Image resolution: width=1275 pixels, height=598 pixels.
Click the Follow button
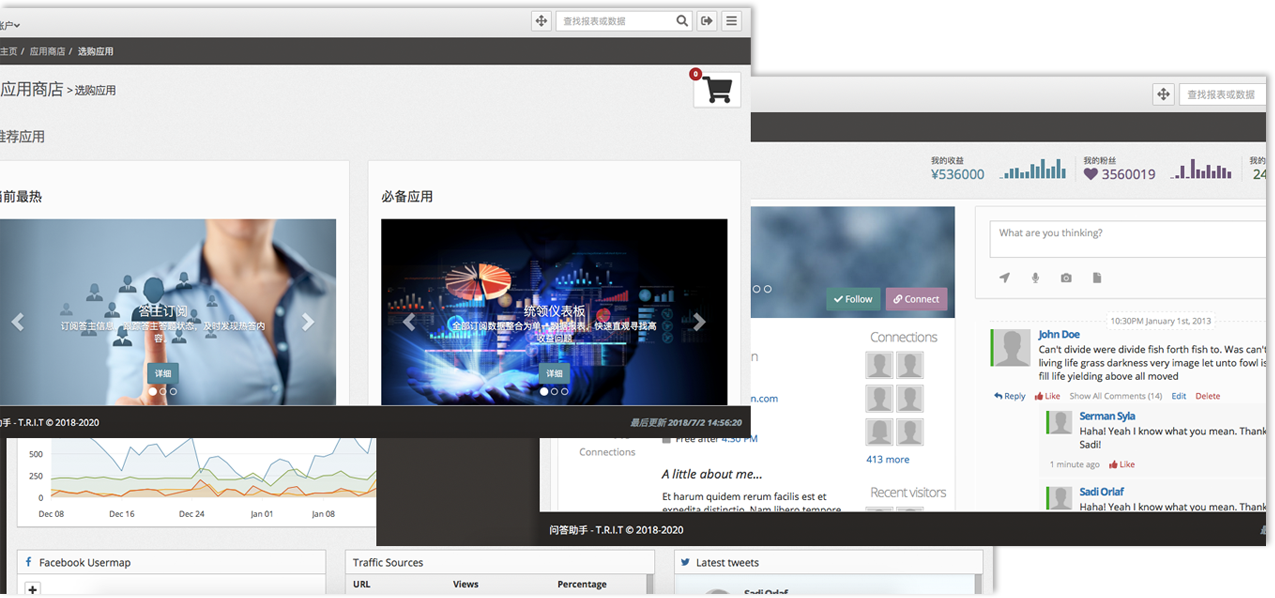(x=852, y=299)
